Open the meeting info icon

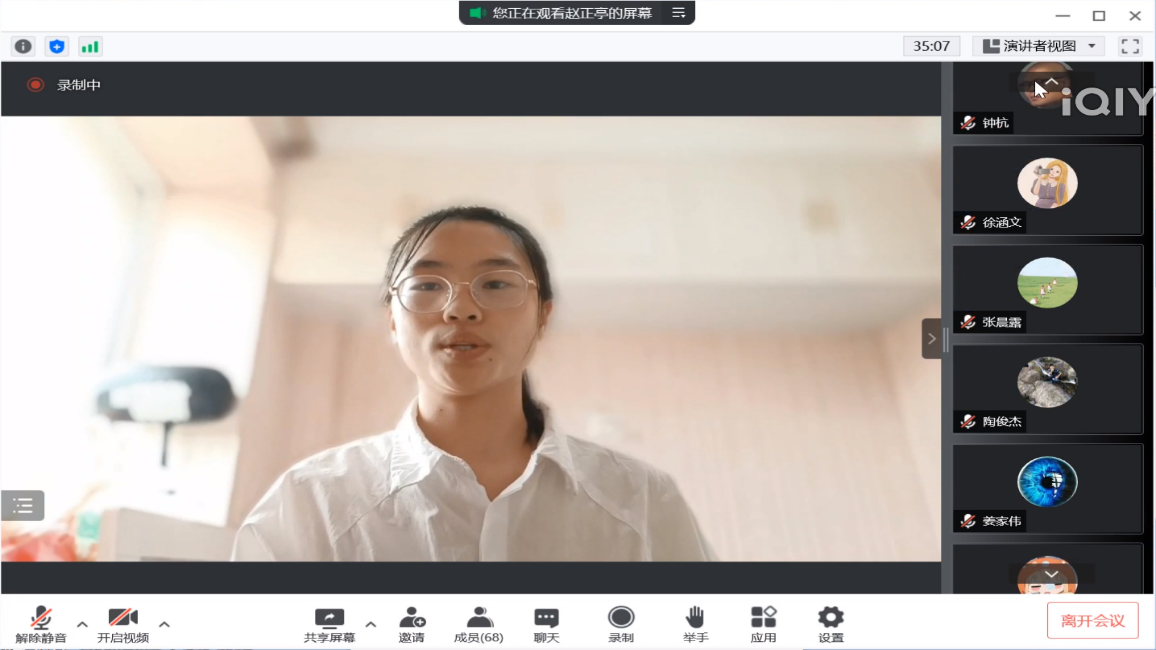(x=23, y=46)
